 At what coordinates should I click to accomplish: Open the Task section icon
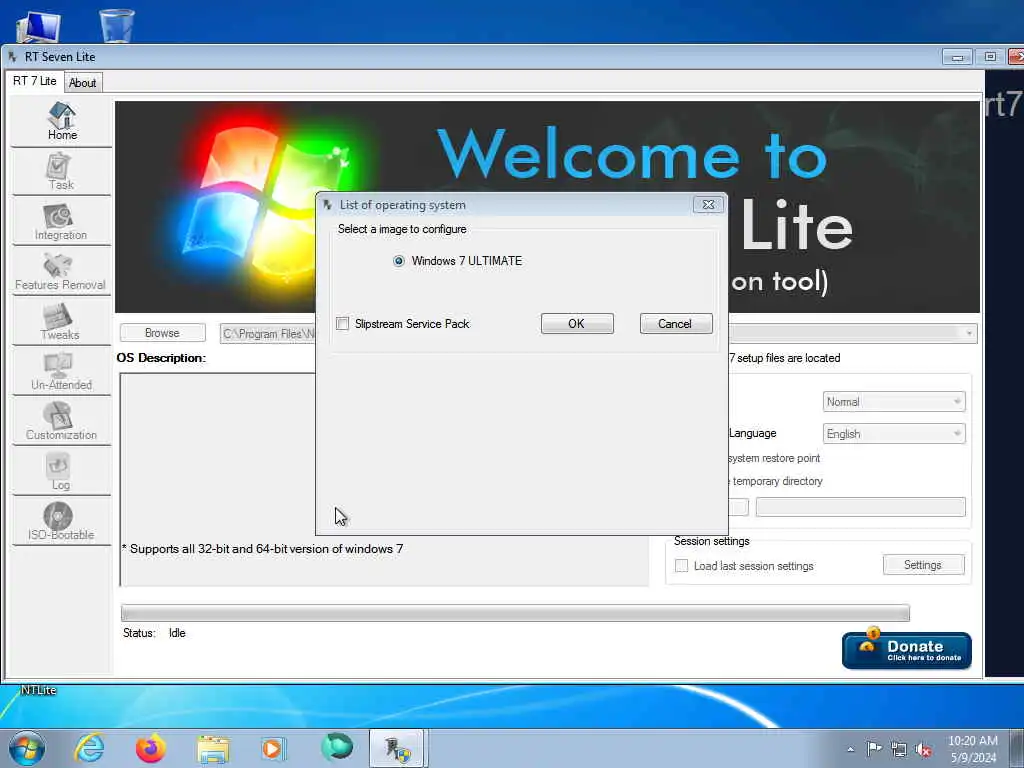(x=61, y=172)
